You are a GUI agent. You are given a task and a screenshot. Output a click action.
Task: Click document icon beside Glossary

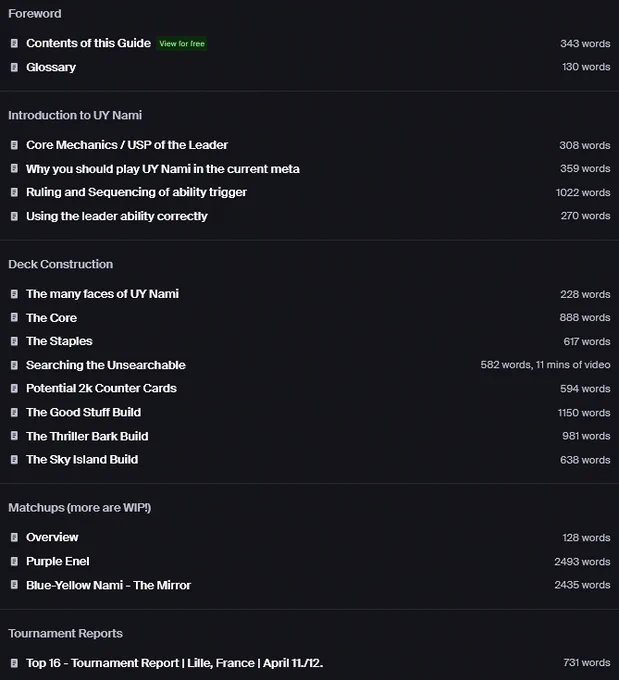click(14, 67)
